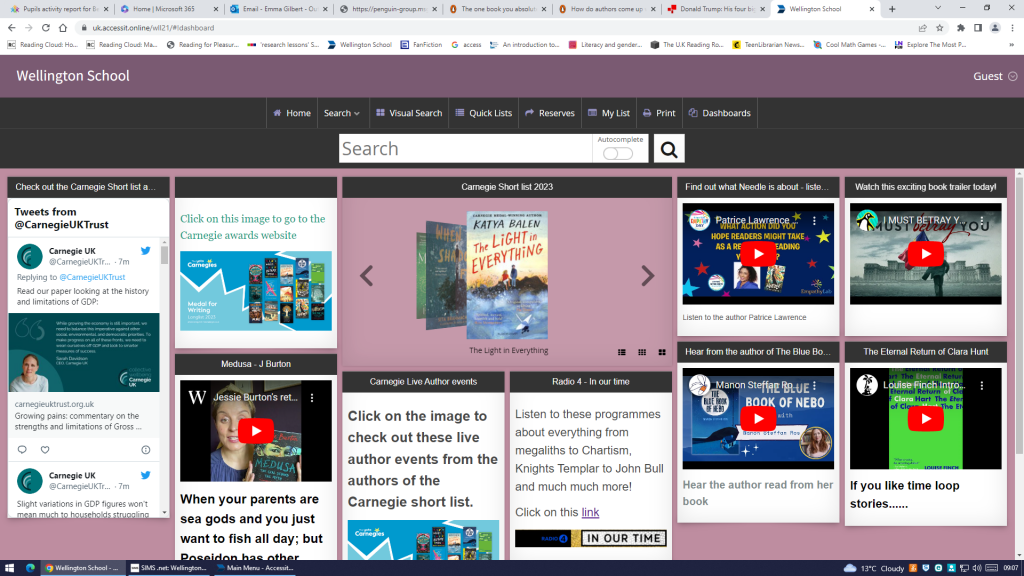Go back with the browser back arrow
The height and width of the screenshot is (576, 1024).
click(12, 28)
